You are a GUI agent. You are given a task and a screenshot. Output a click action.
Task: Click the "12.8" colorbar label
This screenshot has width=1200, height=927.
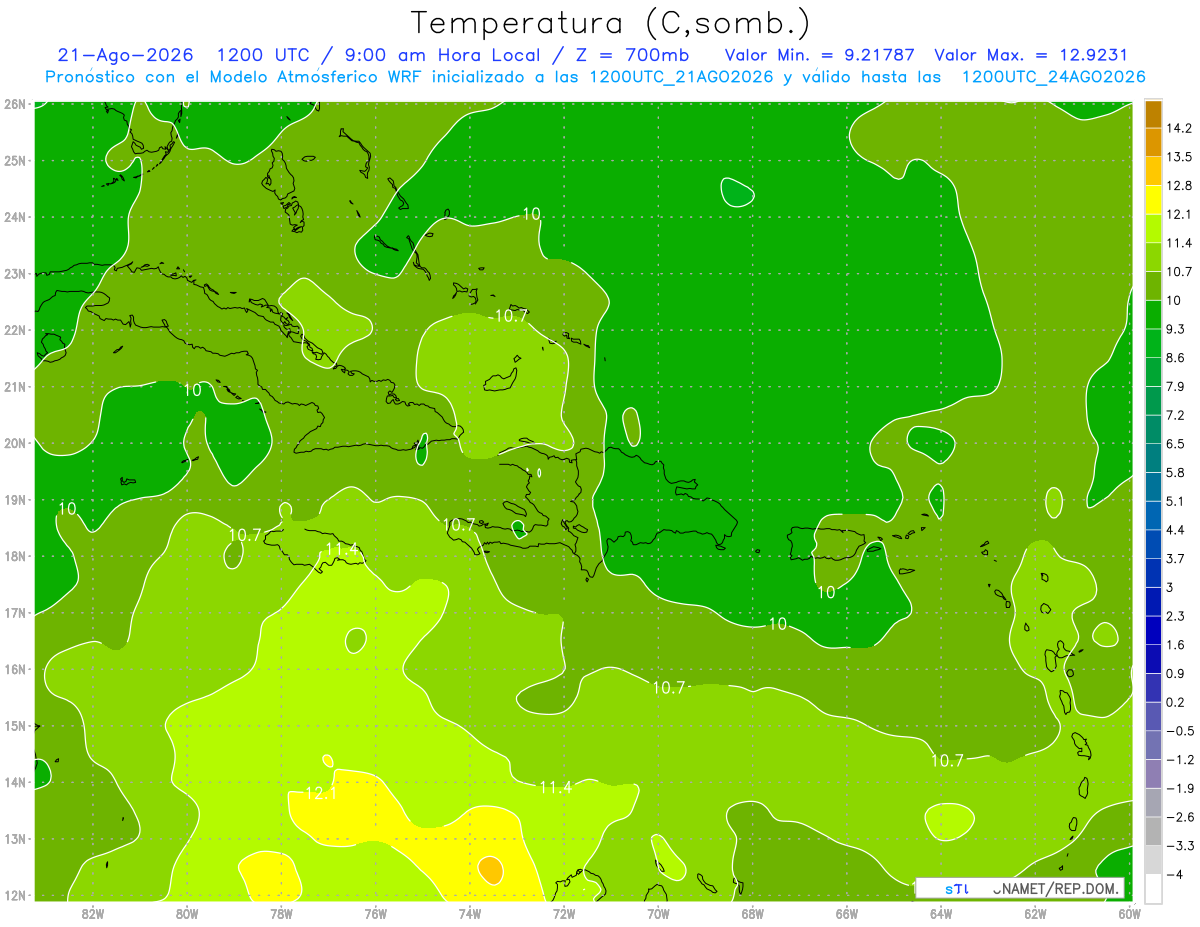point(1180,186)
